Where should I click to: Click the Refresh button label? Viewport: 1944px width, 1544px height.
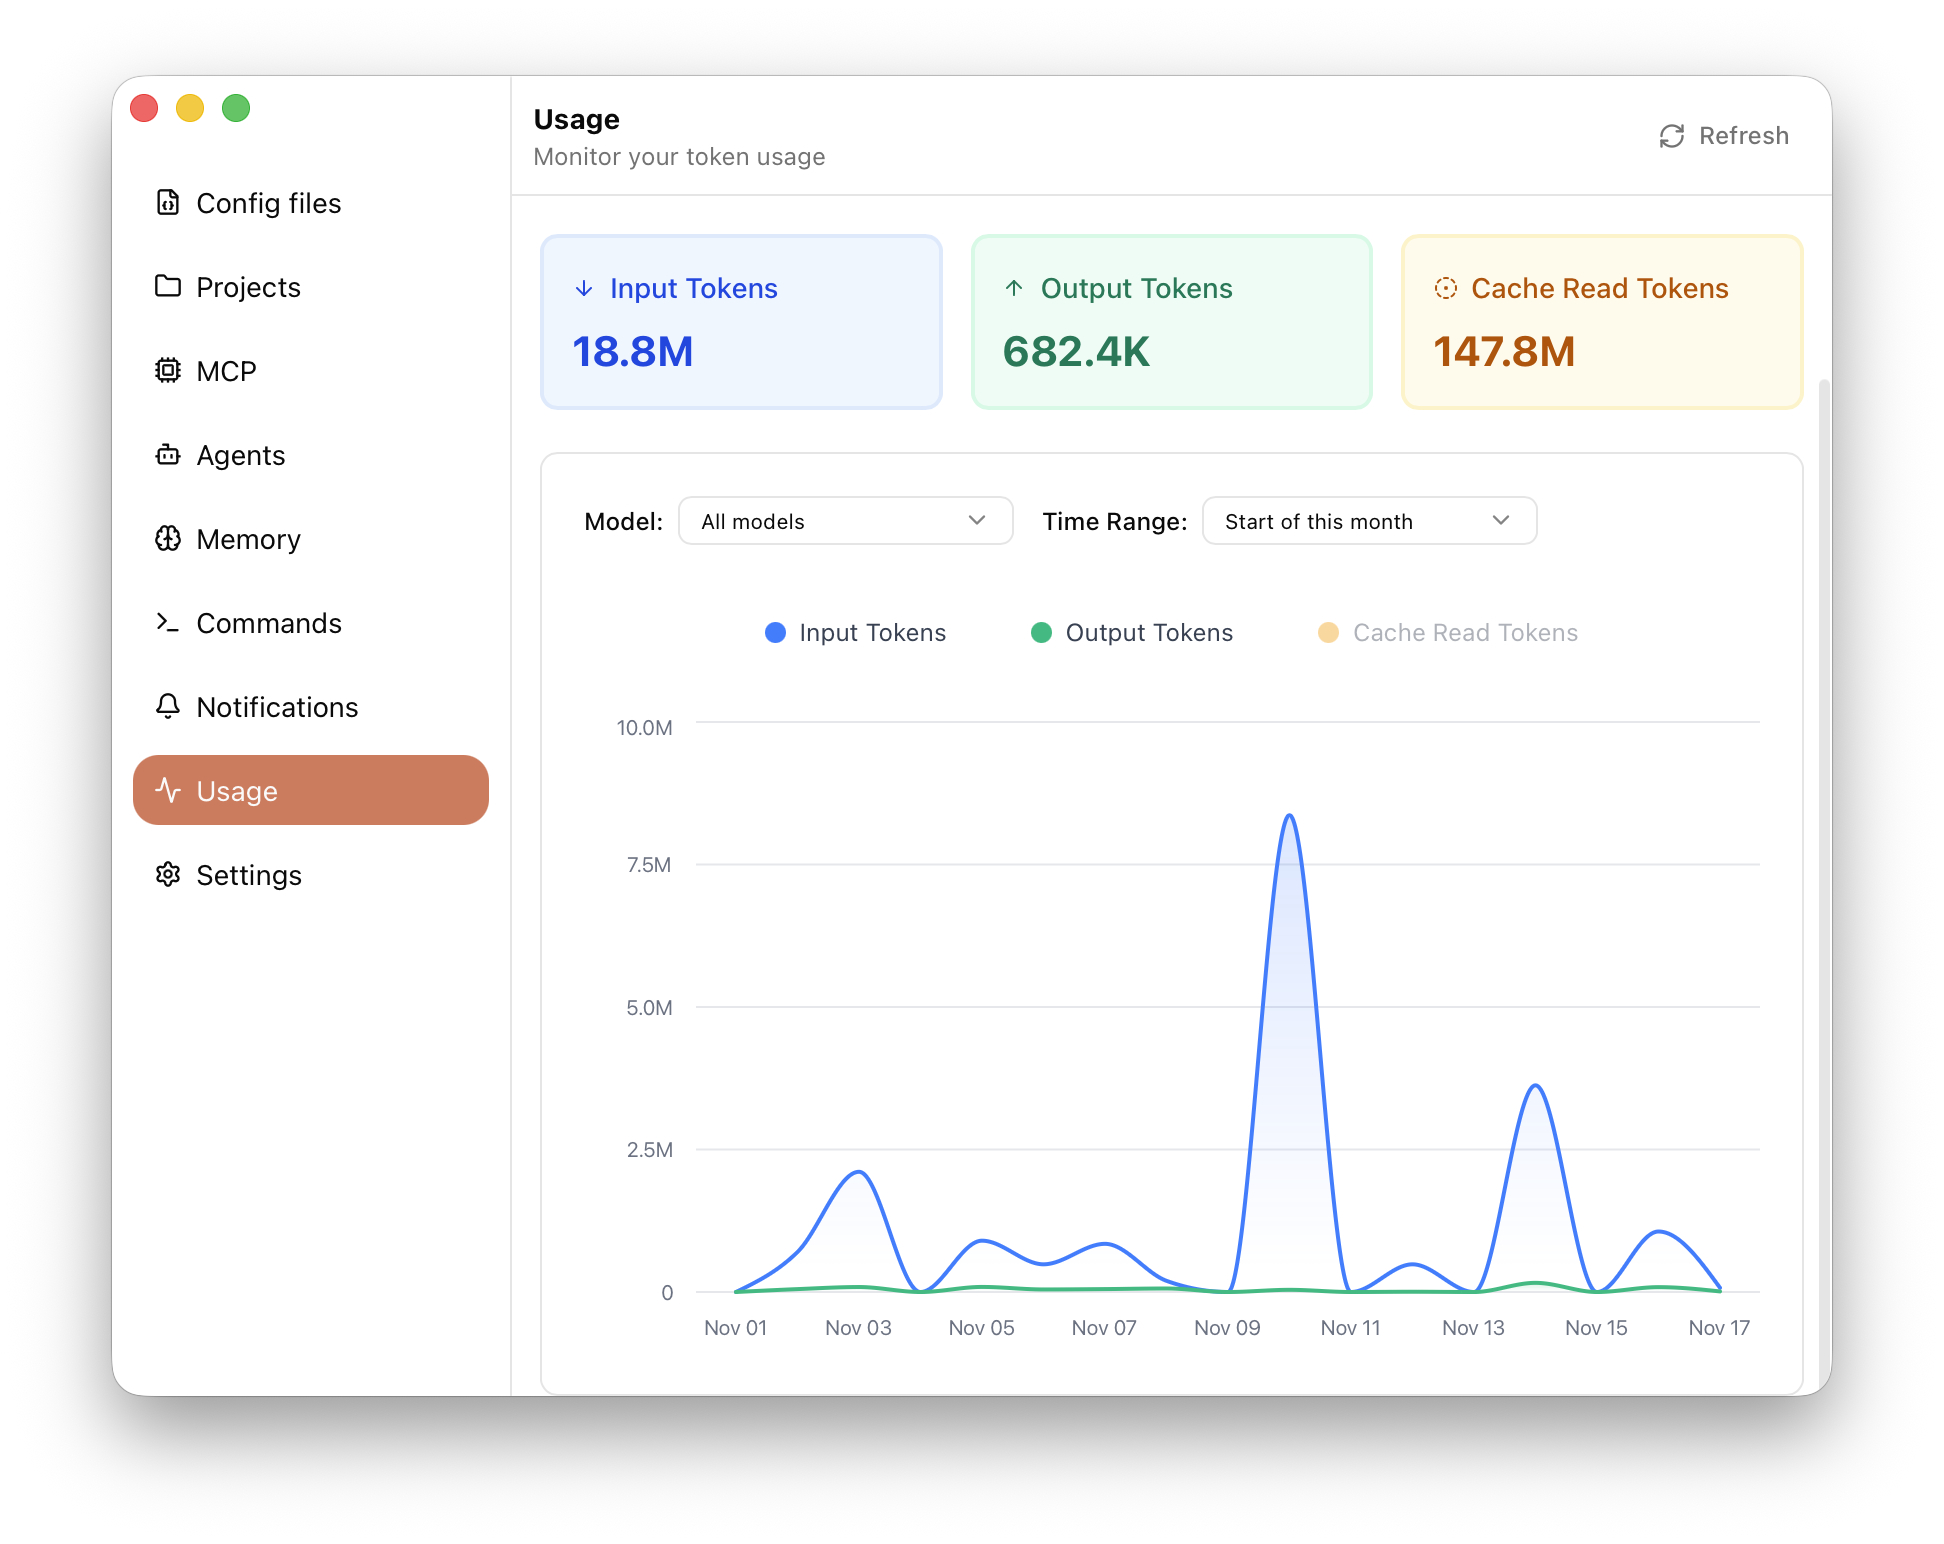point(1743,136)
